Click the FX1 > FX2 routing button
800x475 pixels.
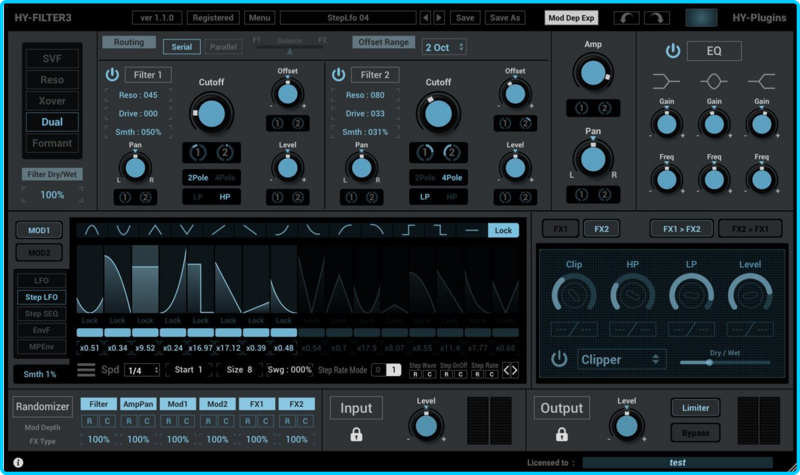(682, 229)
